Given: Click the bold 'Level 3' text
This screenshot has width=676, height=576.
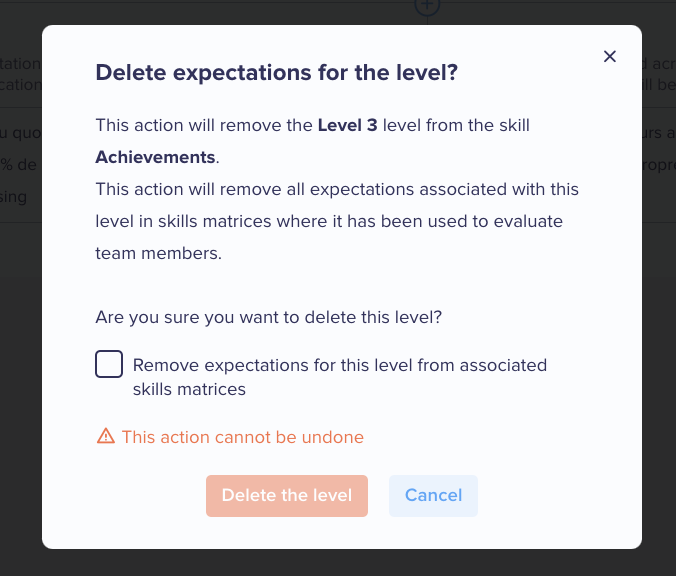Looking at the screenshot, I should (x=347, y=125).
